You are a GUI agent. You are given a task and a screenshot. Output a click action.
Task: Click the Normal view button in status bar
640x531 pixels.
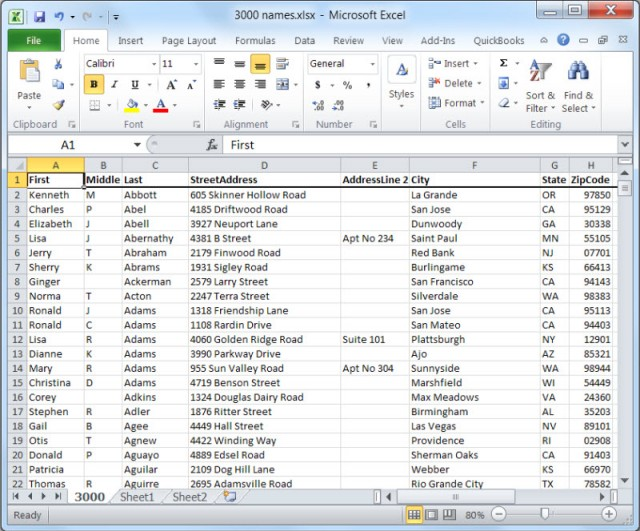click(x=414, y=515)
